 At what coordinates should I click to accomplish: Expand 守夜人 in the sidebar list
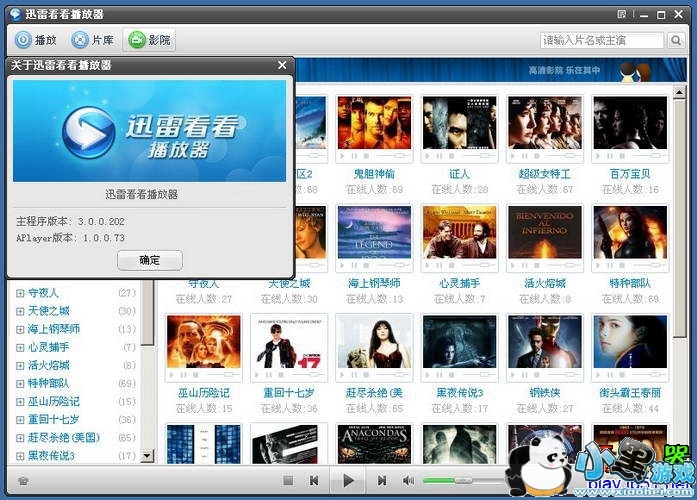tap(20, 293)
